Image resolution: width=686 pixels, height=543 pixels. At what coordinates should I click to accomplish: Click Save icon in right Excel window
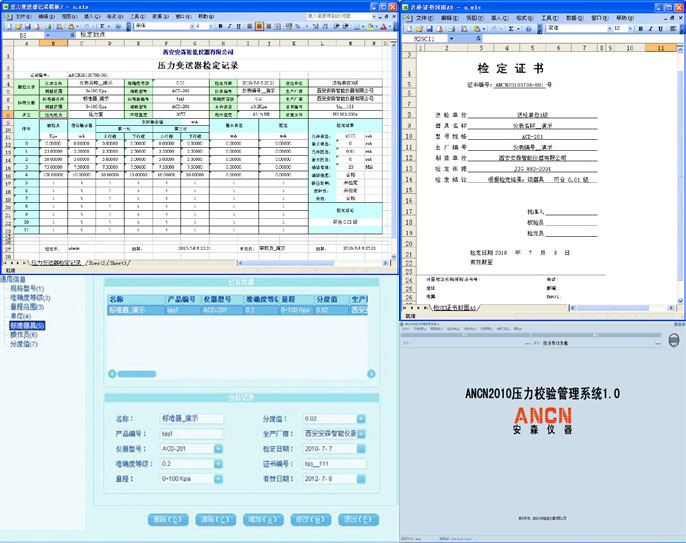[x=429, y=28]
